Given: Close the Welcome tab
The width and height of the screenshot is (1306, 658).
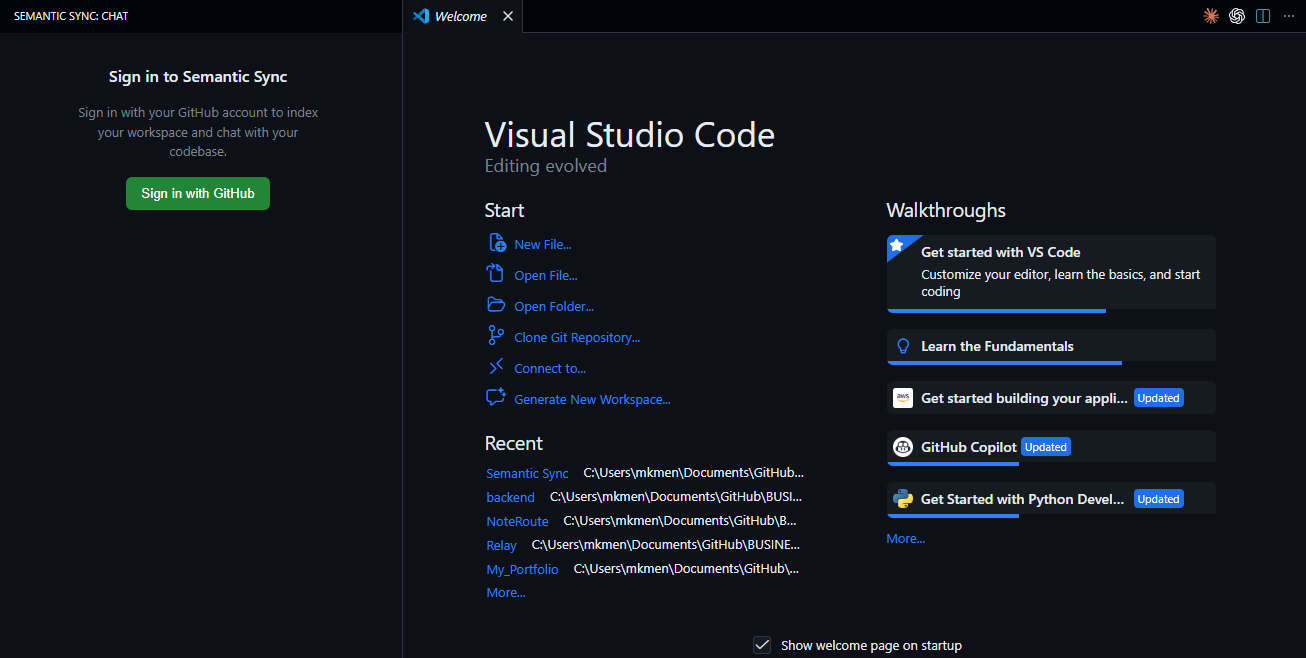Looking at the screenshot, I should [508, 16].
